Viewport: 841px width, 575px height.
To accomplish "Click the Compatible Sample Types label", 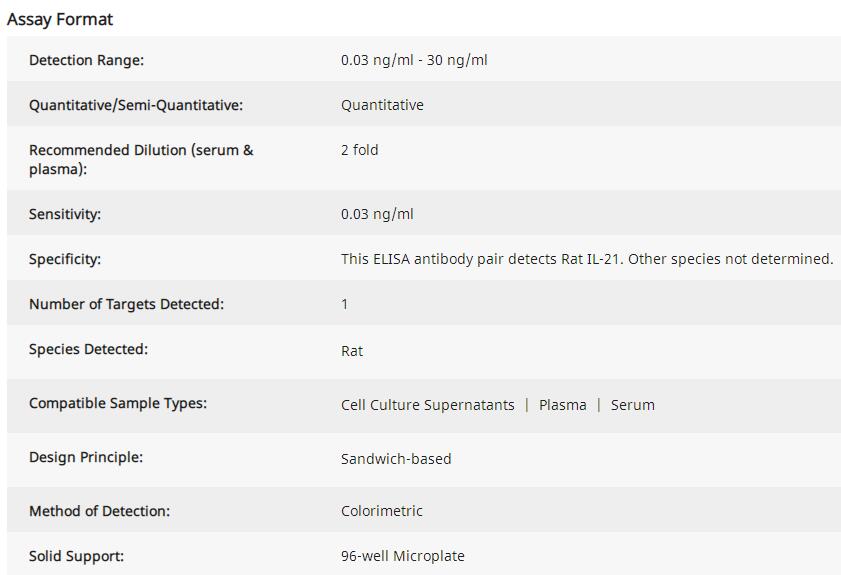I will click(118, 403).
